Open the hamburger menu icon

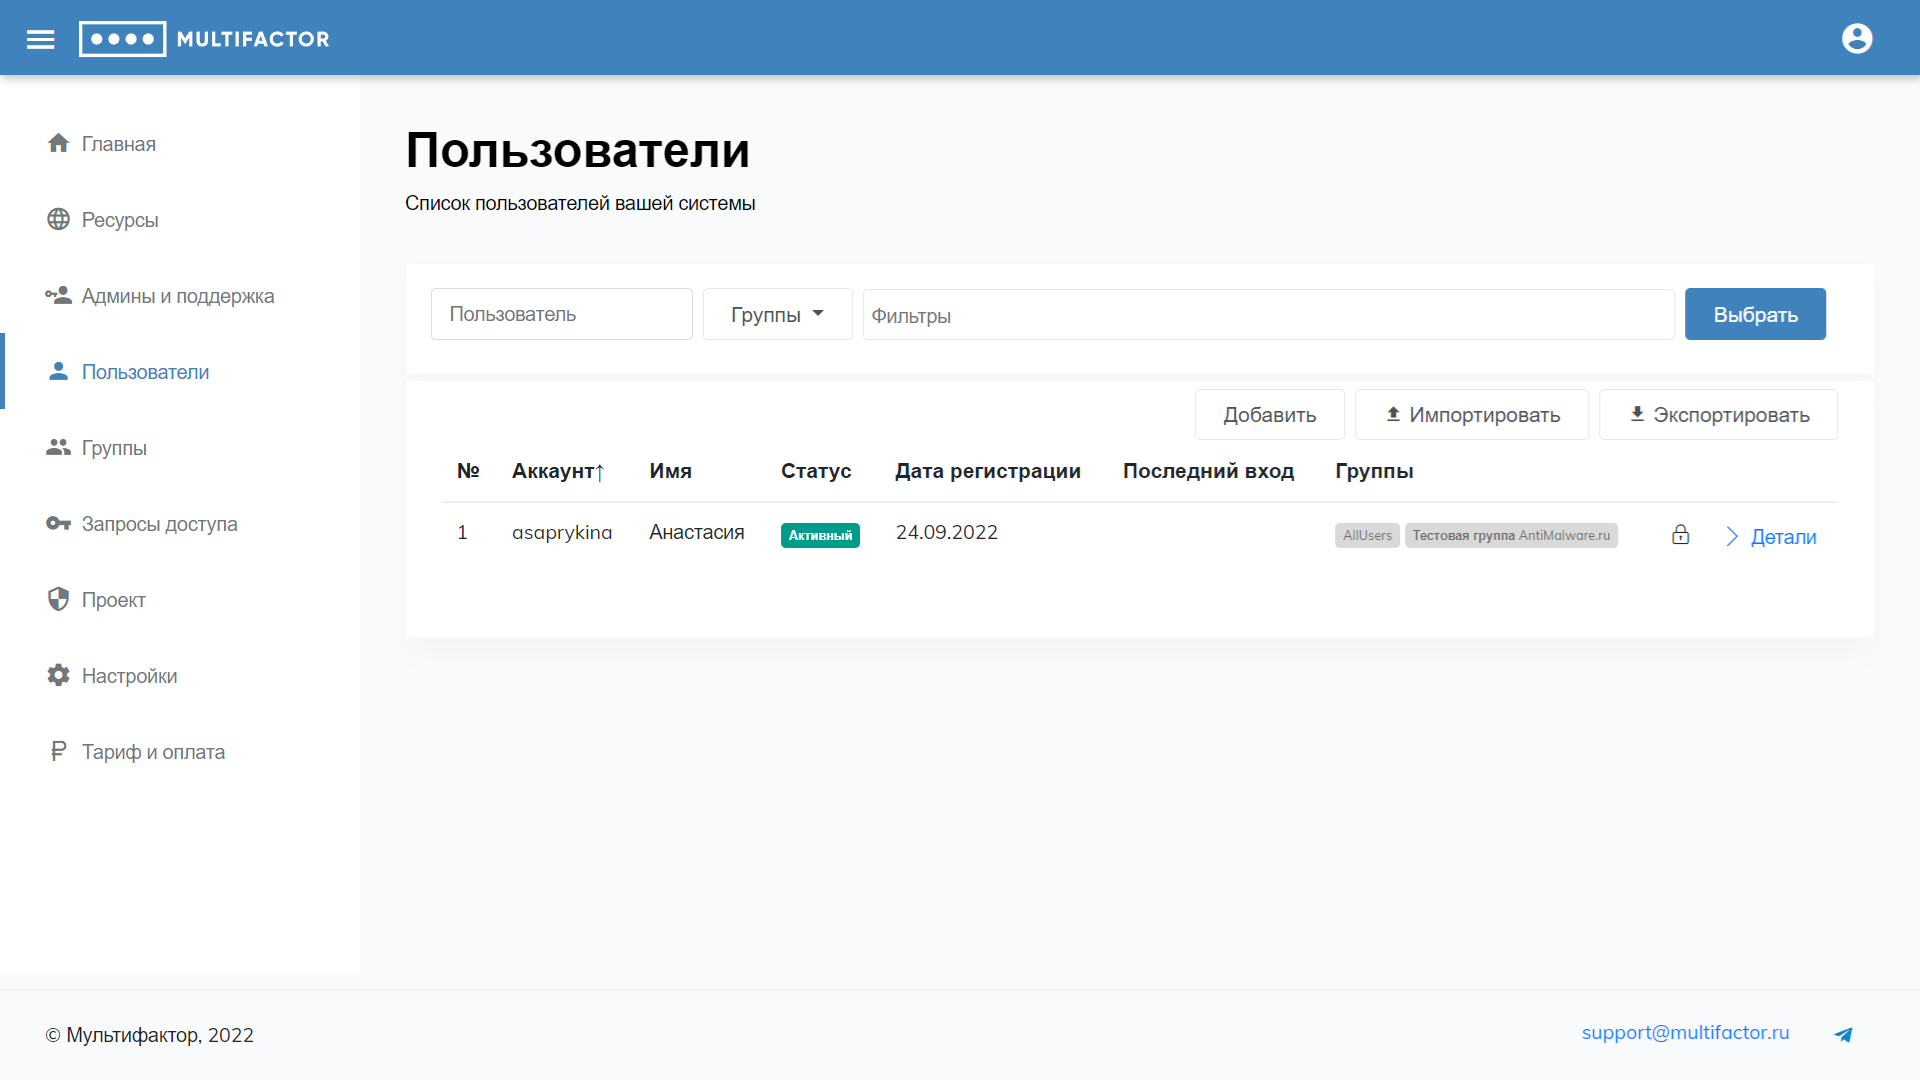(x=40, y=39)
